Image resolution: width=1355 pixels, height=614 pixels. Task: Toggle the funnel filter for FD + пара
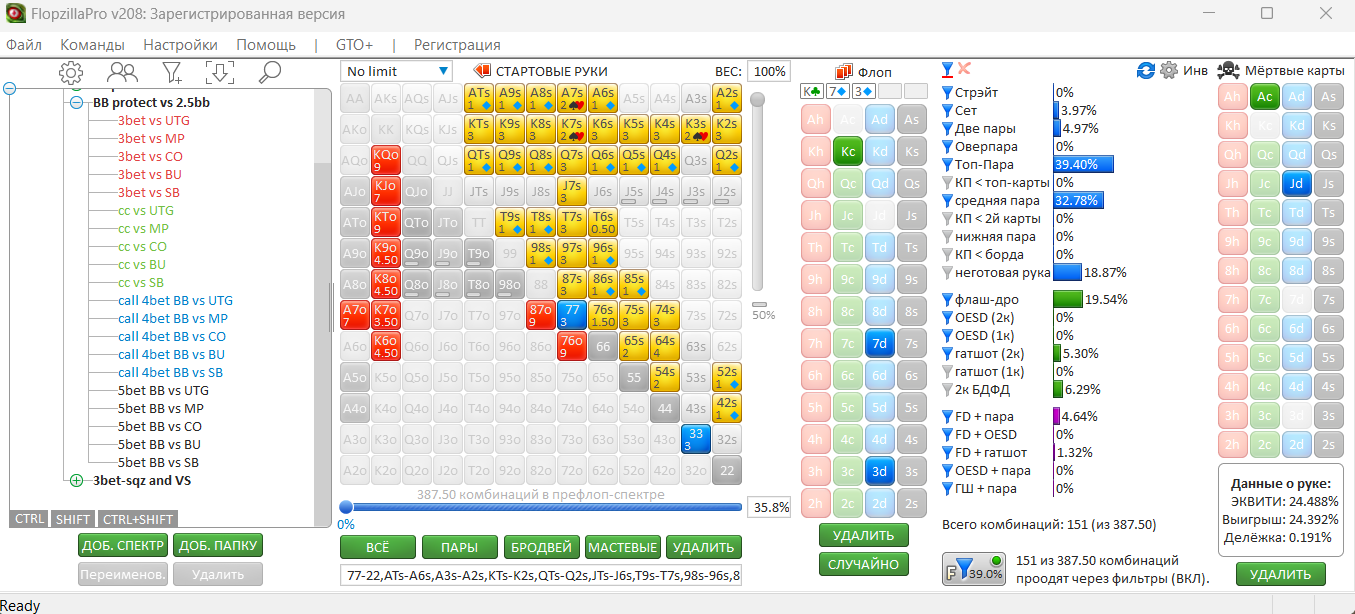click(x=948, y=416)
